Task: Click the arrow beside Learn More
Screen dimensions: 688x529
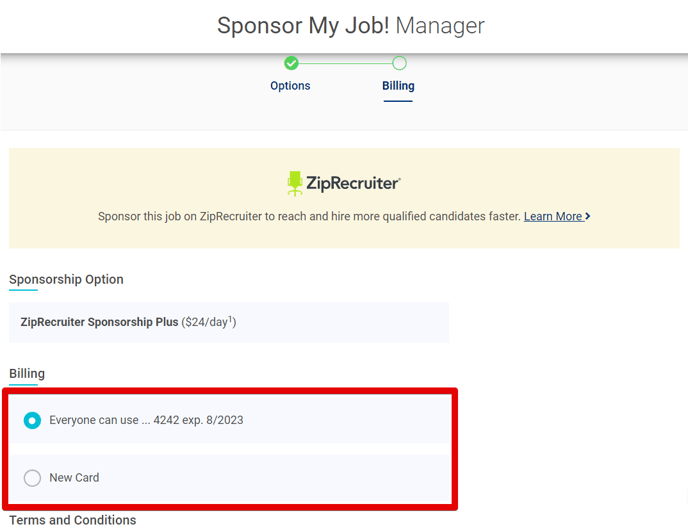Action: [x=587, y=216]
